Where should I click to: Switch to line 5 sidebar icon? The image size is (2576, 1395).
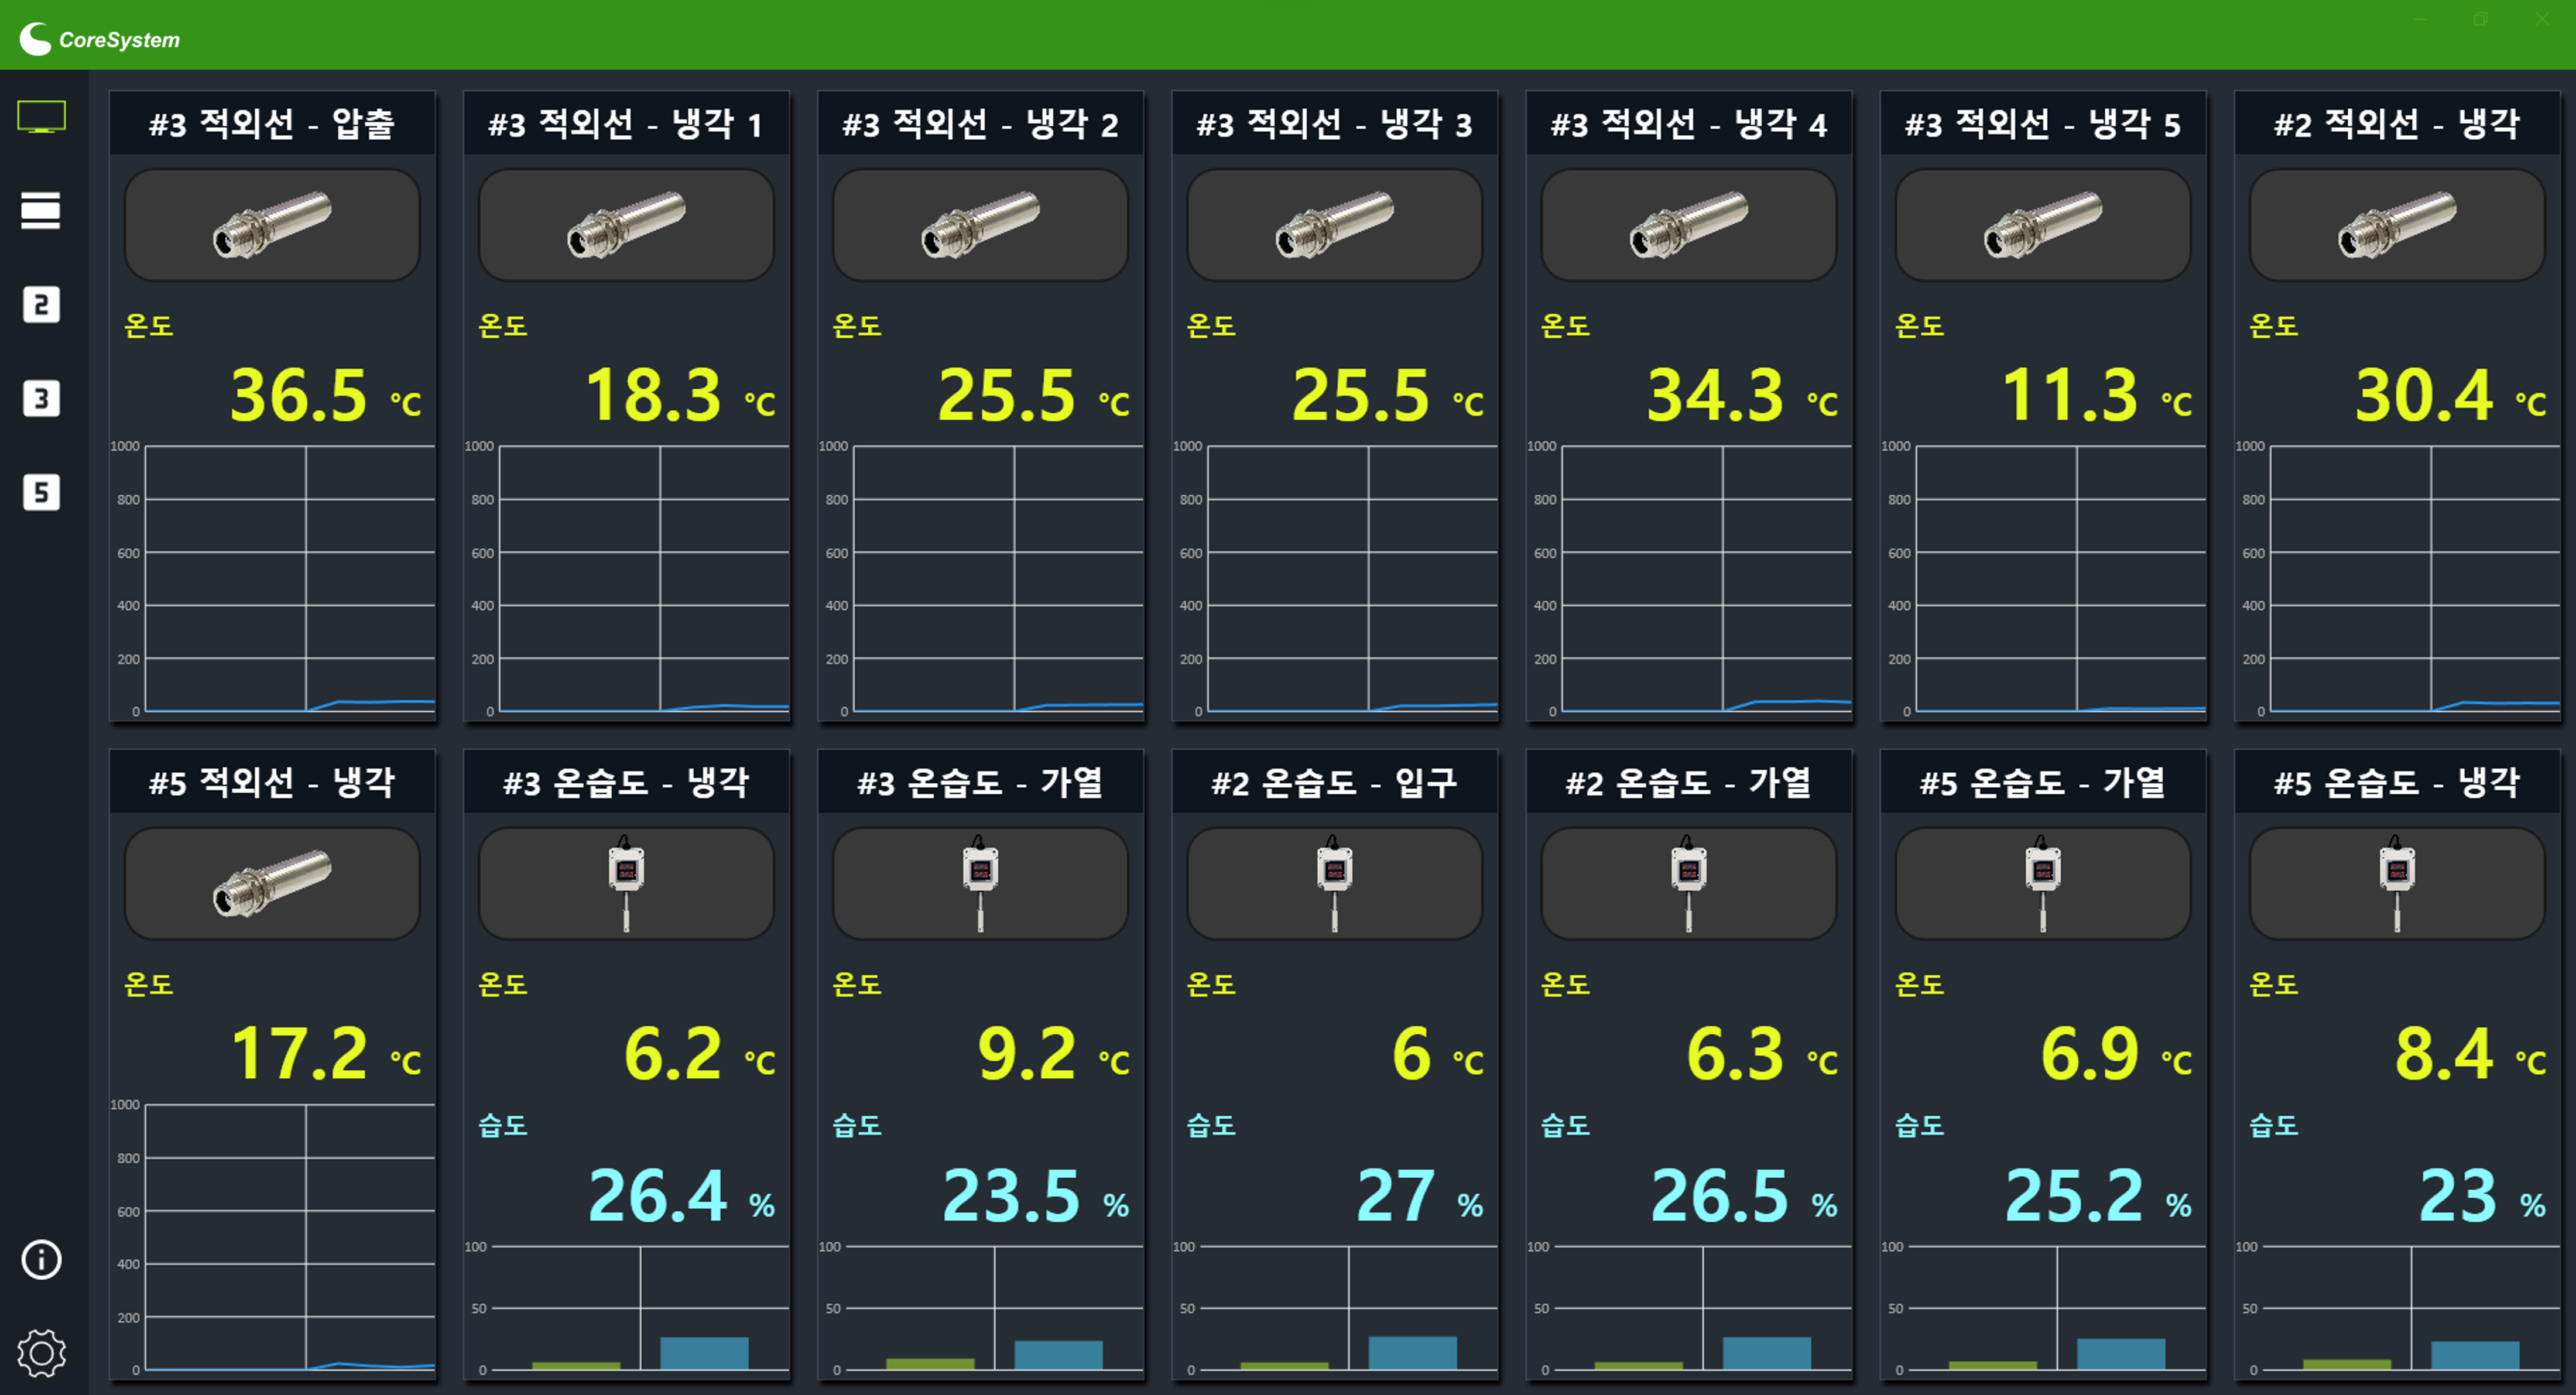coord(41,492)
